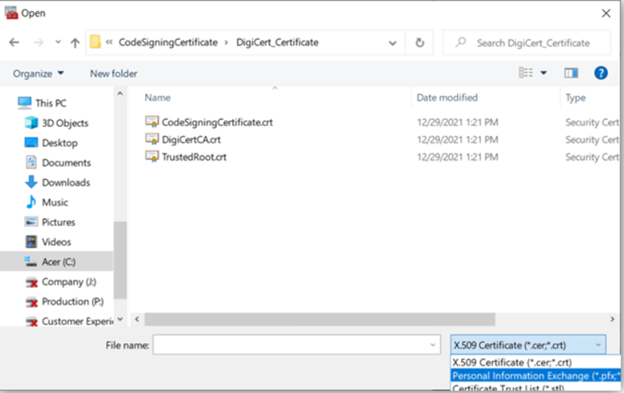Click the TrustedRoot.crt certificate icon
Viewport: 624px width, 393px height.
pos(152,156)
